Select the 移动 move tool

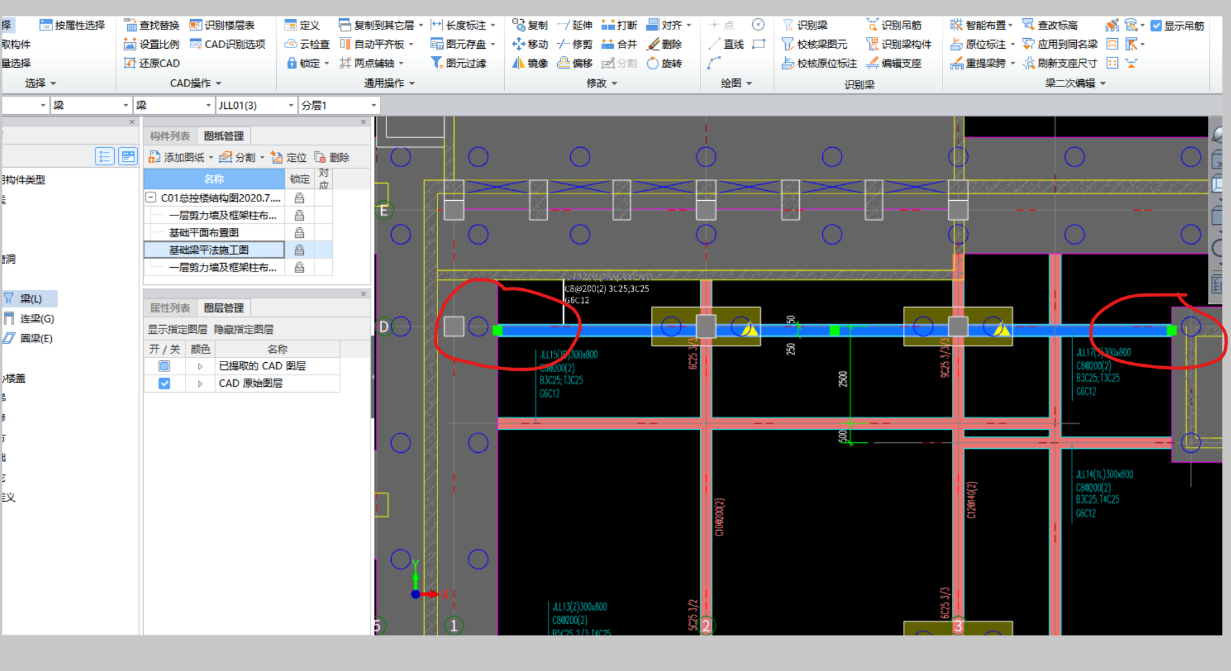coord(530,44)
